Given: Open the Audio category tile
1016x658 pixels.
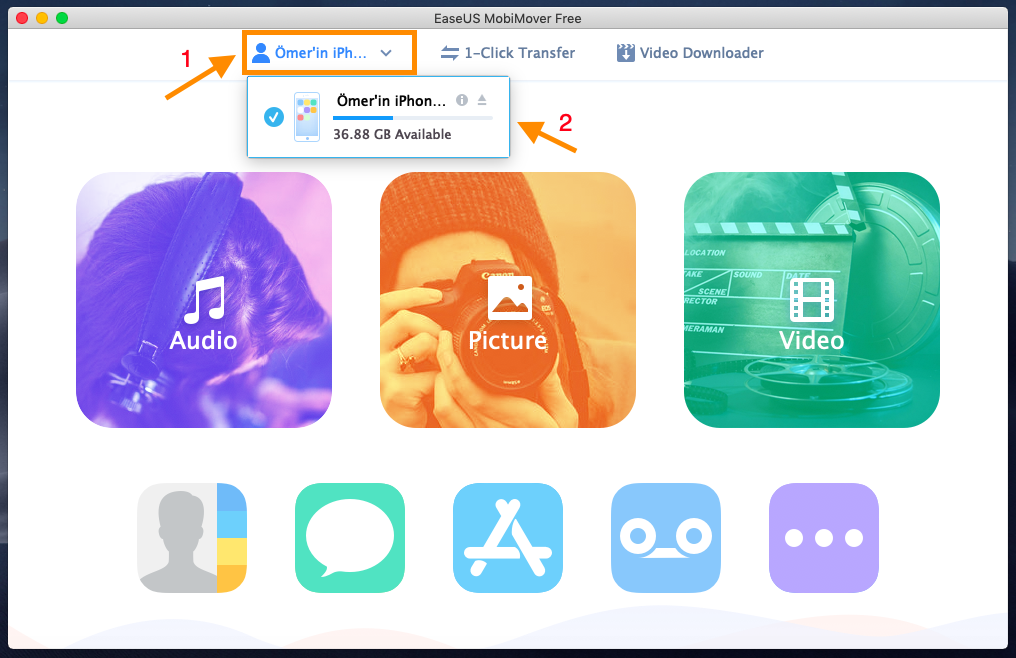Looking at the screenshot, I should 204,300.
